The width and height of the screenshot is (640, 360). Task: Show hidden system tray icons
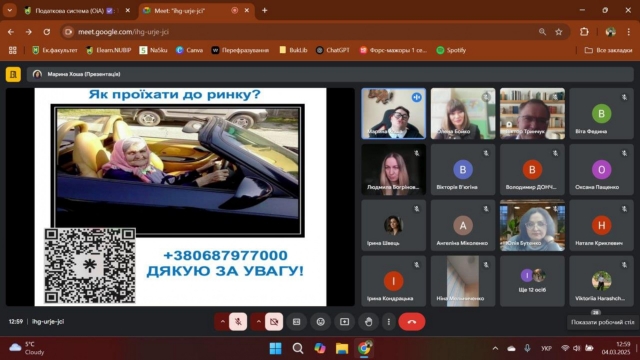tap(495, 348)
